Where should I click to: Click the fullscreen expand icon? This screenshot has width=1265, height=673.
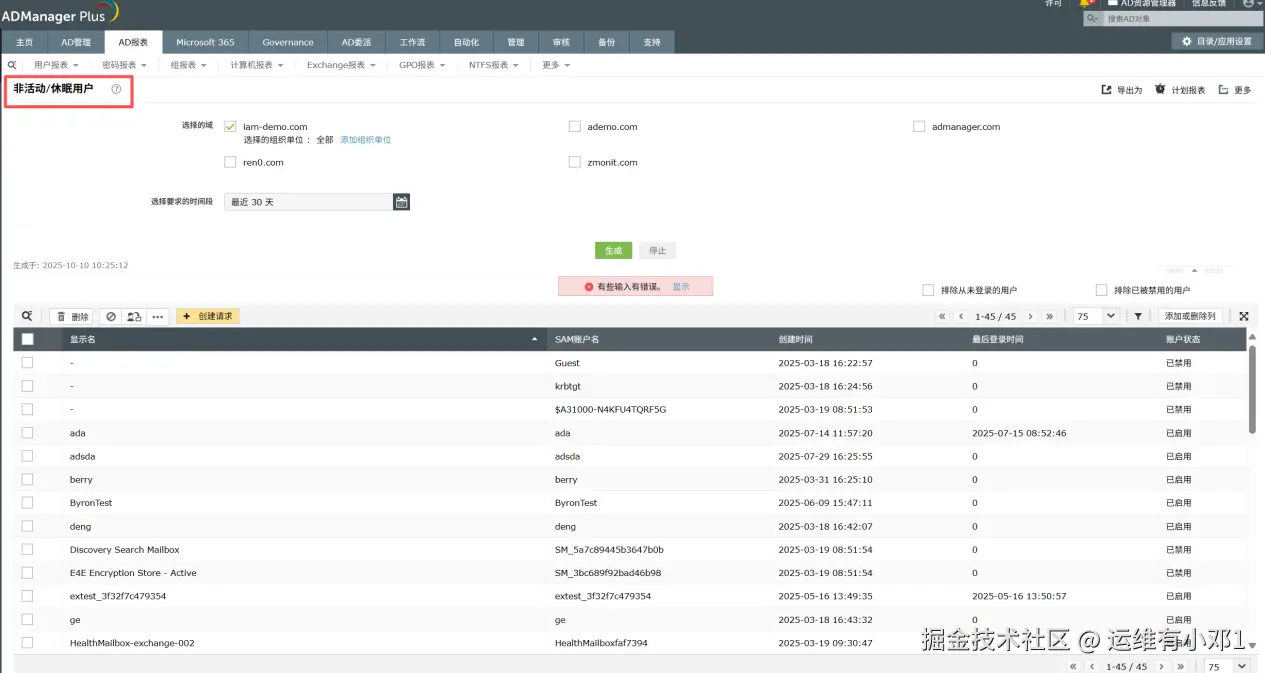[1244, 316]
